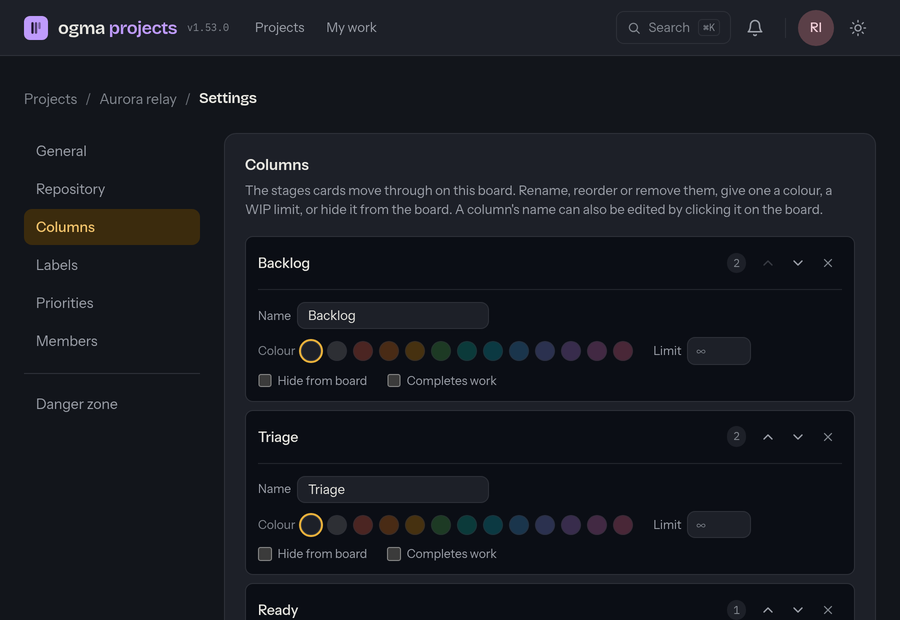Enable Completes work for Triage

click(394, 554)
